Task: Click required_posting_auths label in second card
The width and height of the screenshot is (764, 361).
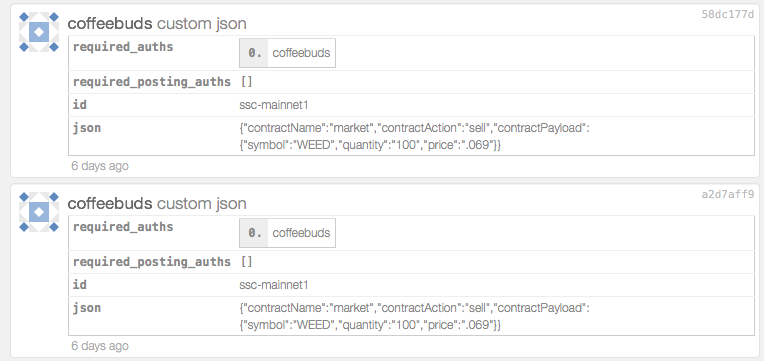Action: click(152, 262)
